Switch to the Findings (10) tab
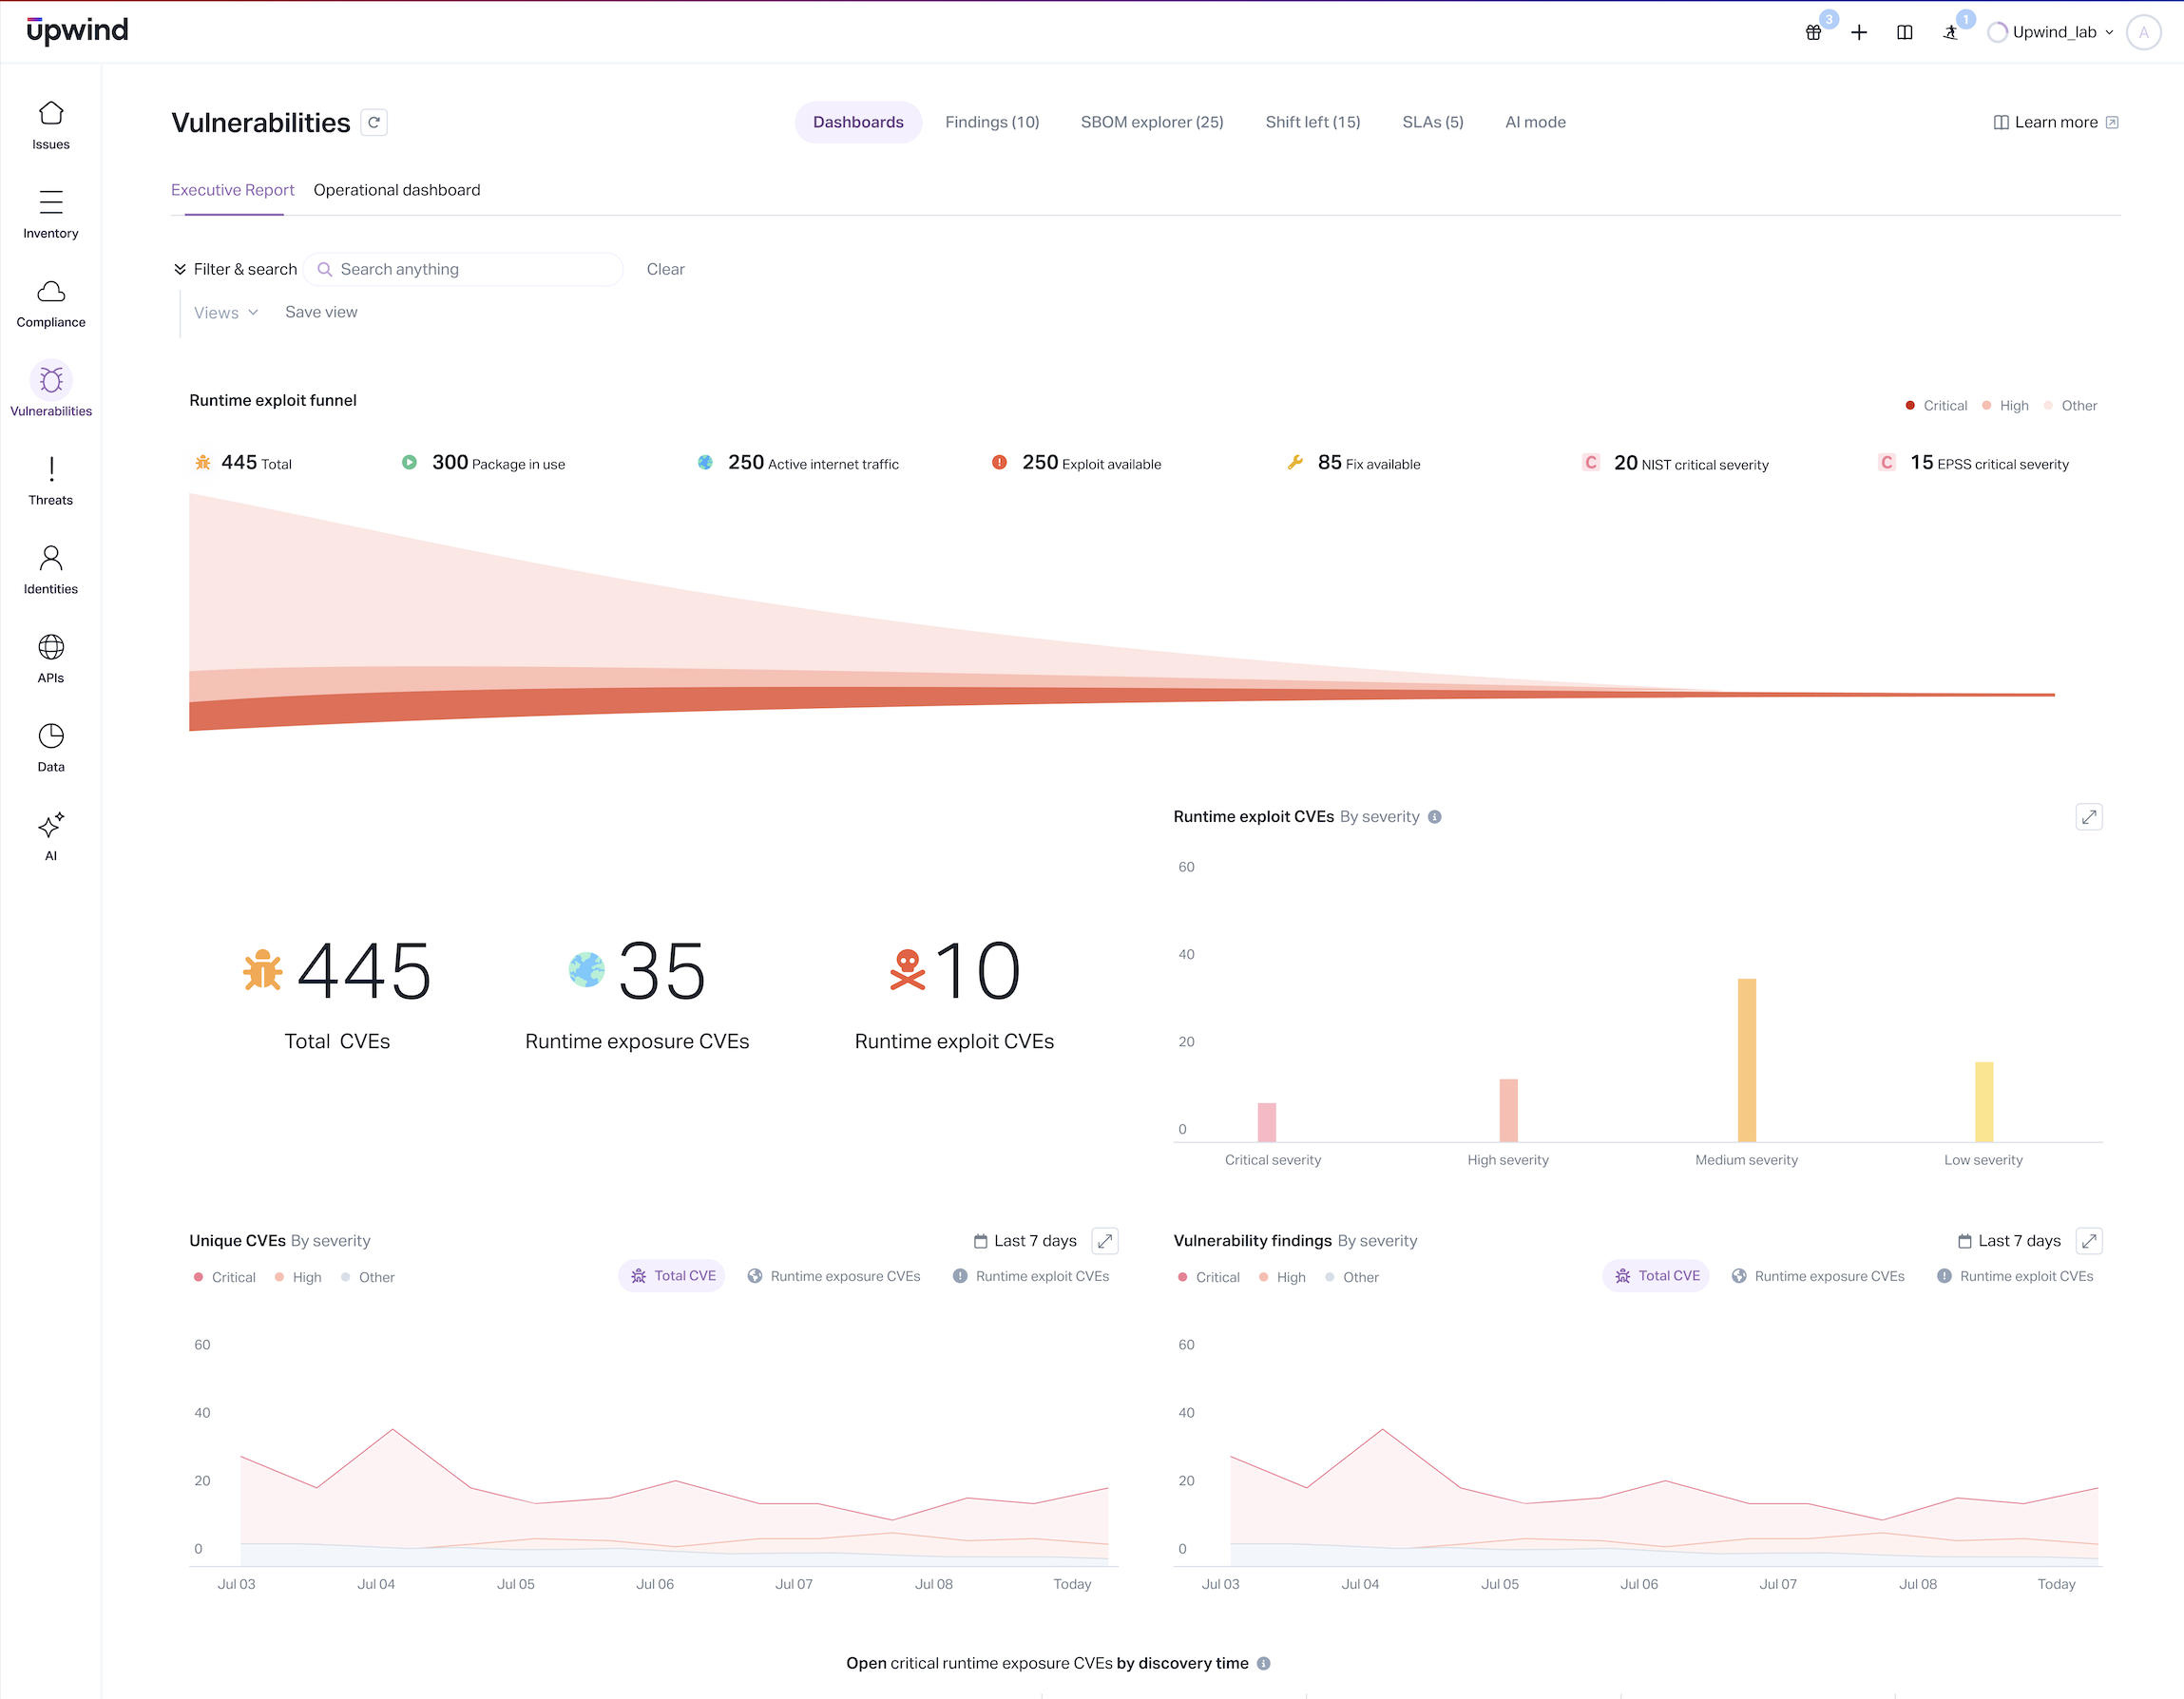Screen dimensions: 2184x1699 tap(991, 122)
